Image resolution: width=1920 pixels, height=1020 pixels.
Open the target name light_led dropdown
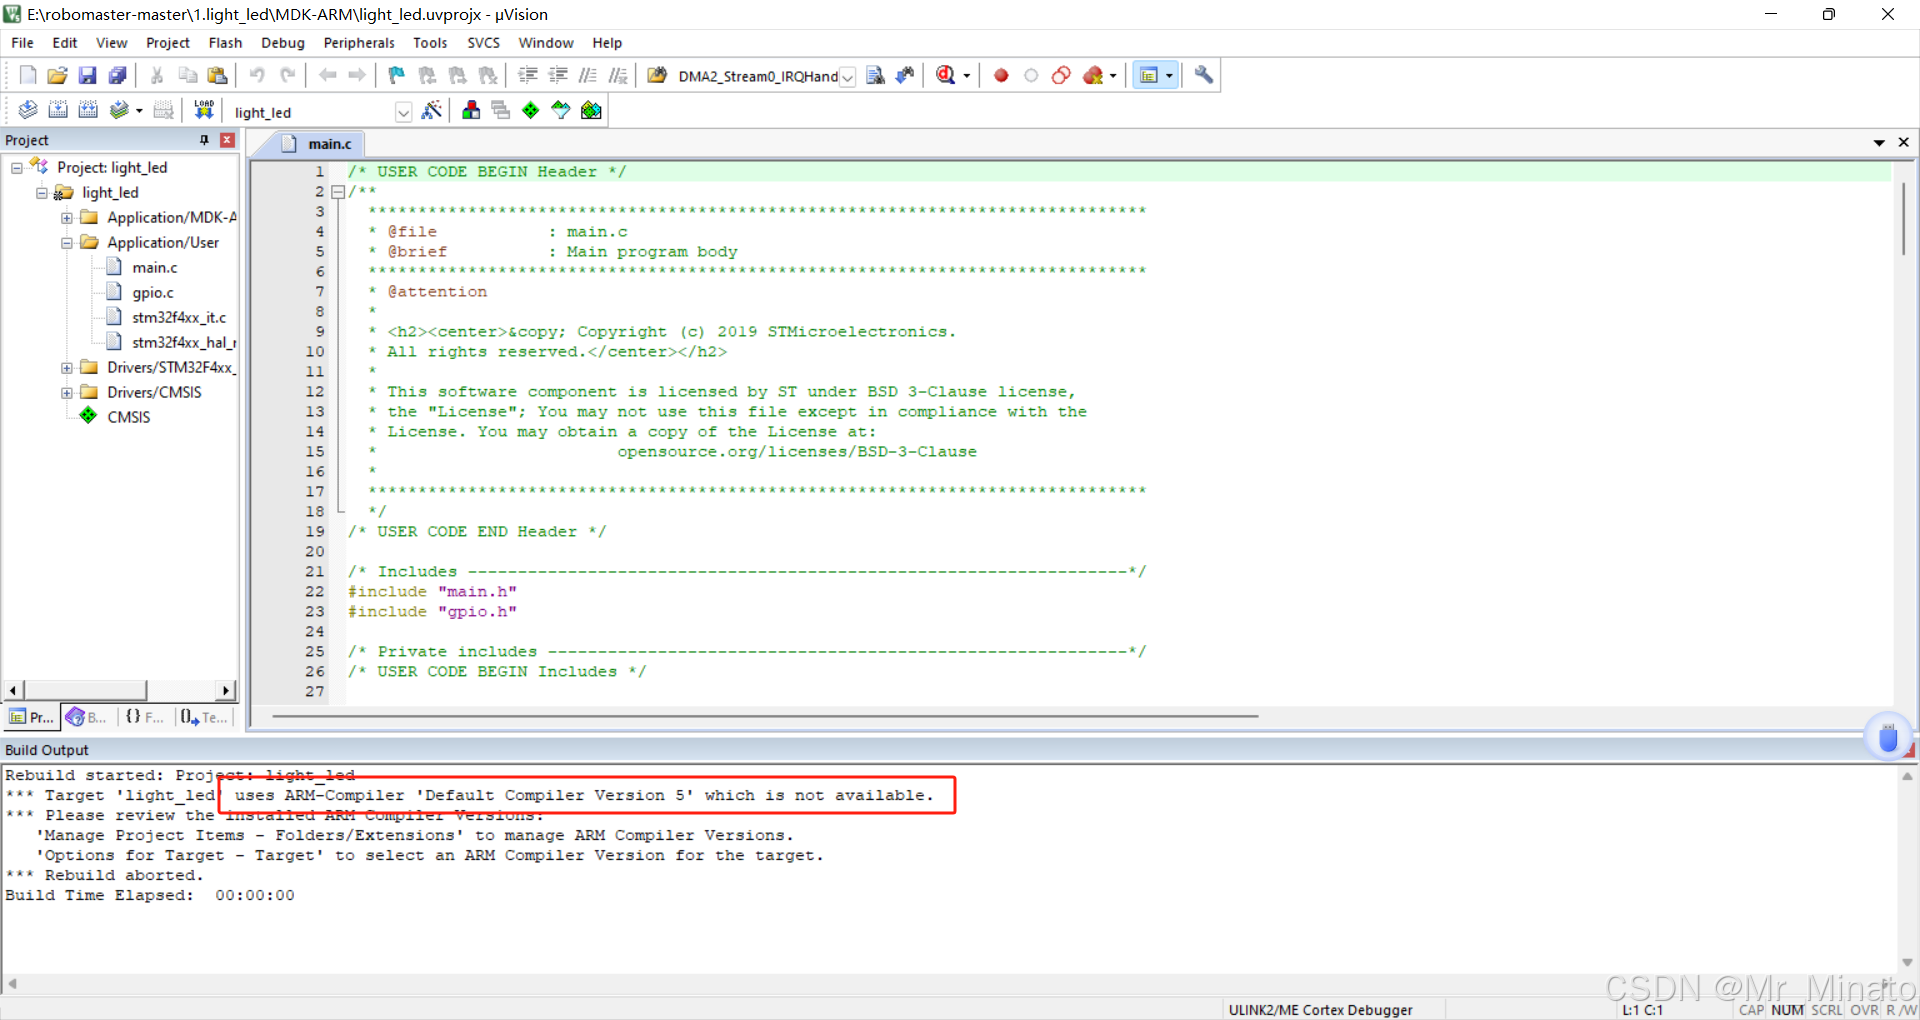(403, 112)
